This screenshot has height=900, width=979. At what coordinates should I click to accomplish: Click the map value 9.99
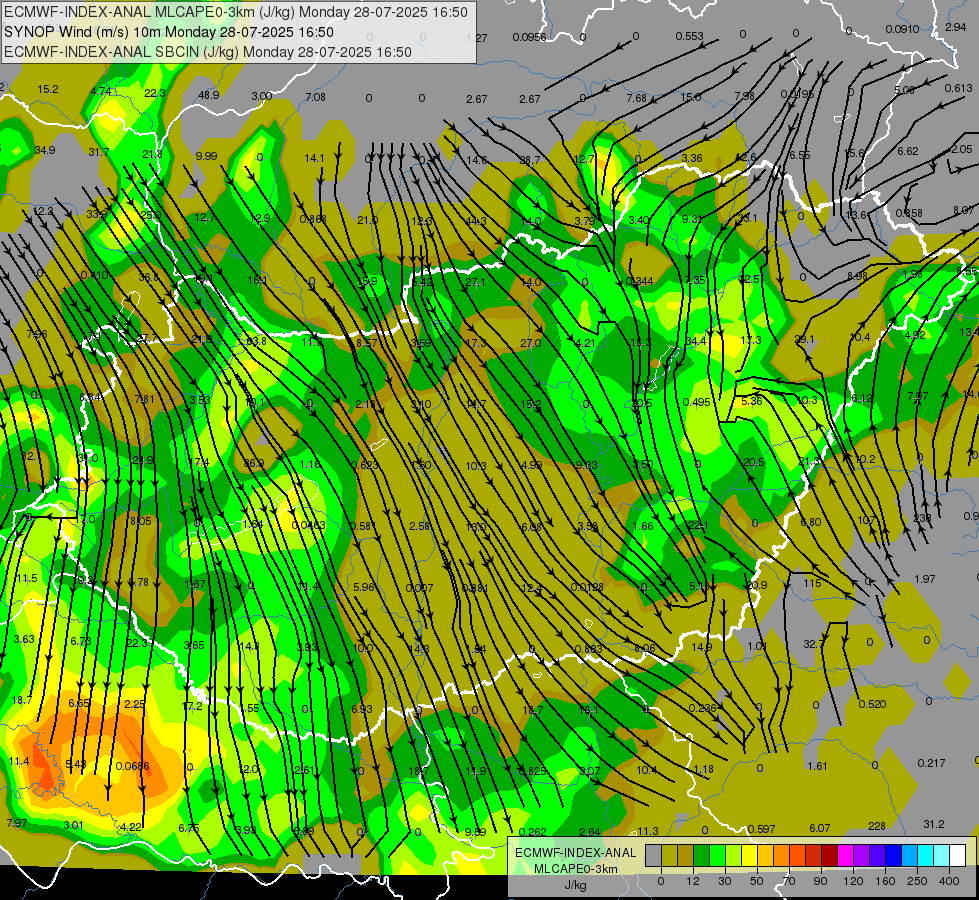[x=206, y=156]
